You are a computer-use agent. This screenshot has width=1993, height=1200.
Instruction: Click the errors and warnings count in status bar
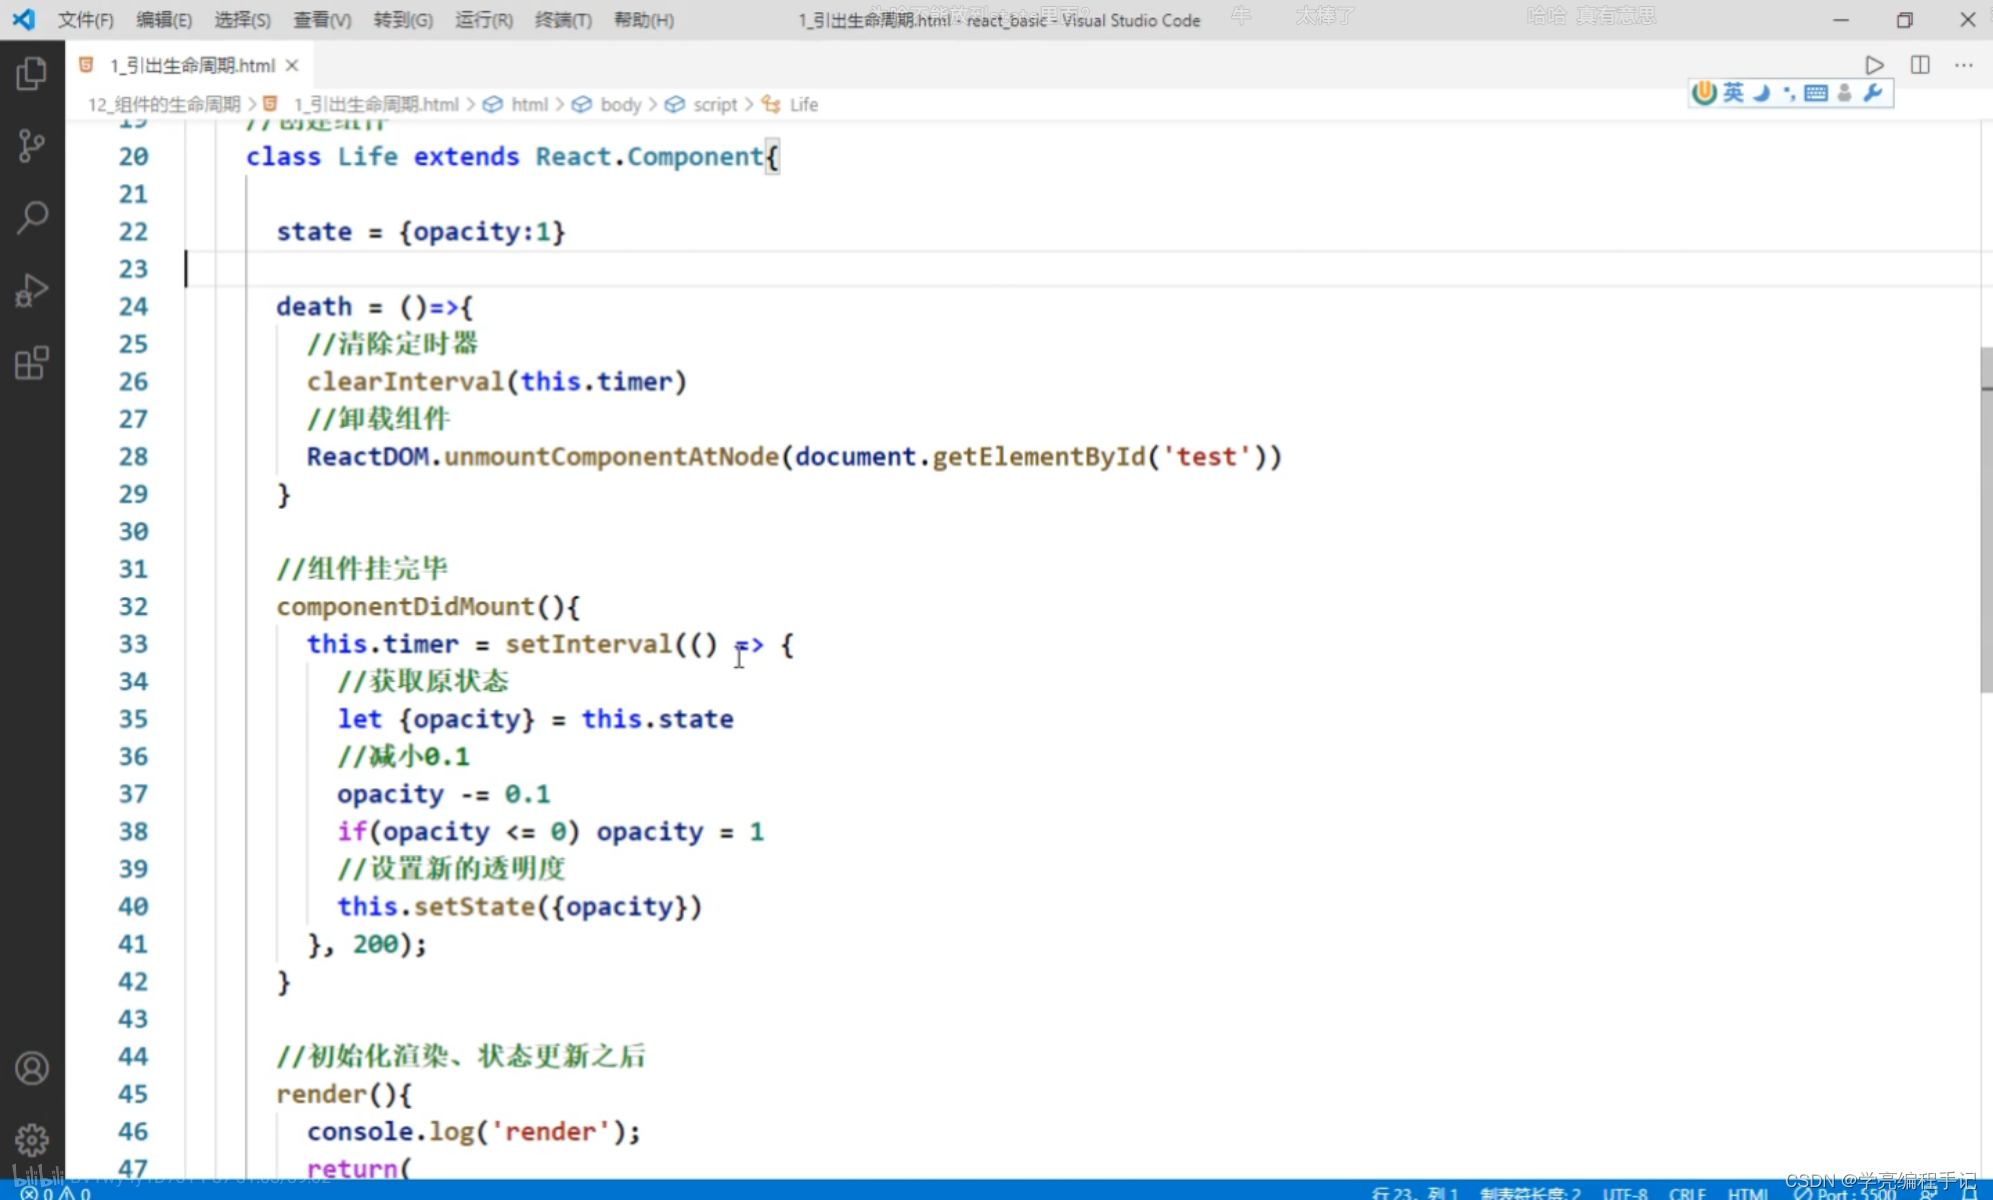coord(55,1193)
